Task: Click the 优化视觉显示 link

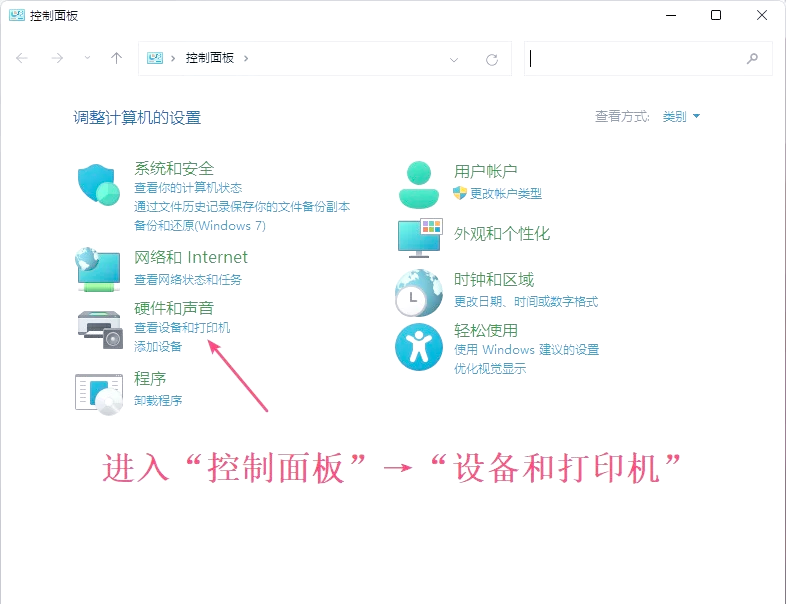Action: [x=490, y=368]
